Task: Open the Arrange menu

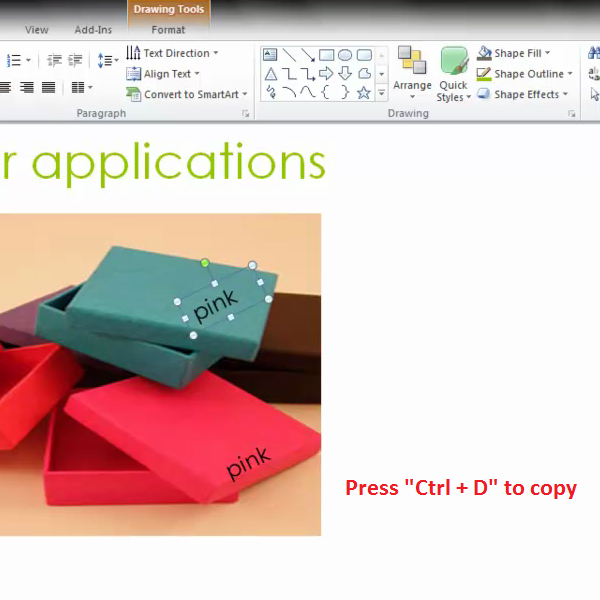Action: coord(412,73)
